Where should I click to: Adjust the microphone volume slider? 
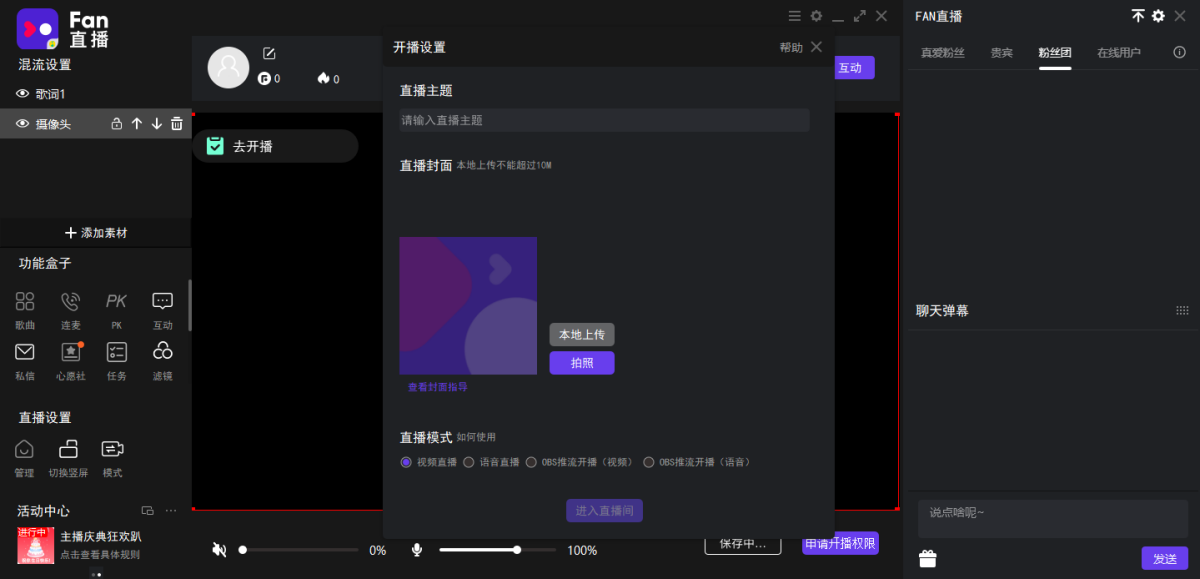[516, 549]
